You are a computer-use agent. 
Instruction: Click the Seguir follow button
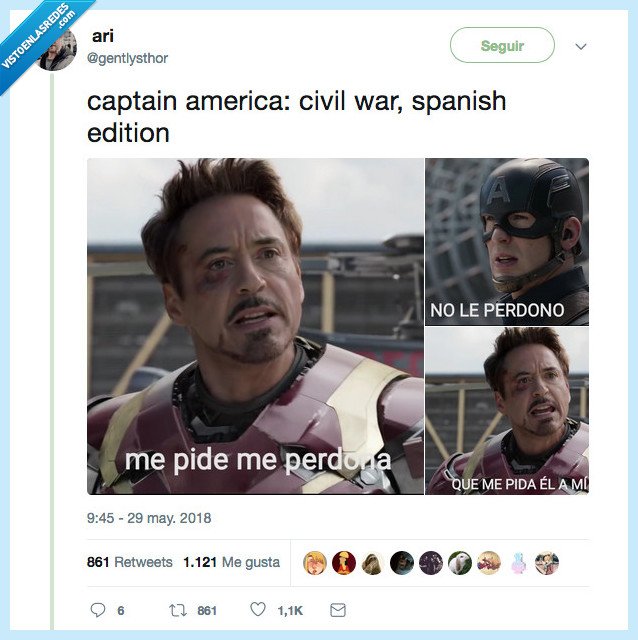tap(502, 45)
